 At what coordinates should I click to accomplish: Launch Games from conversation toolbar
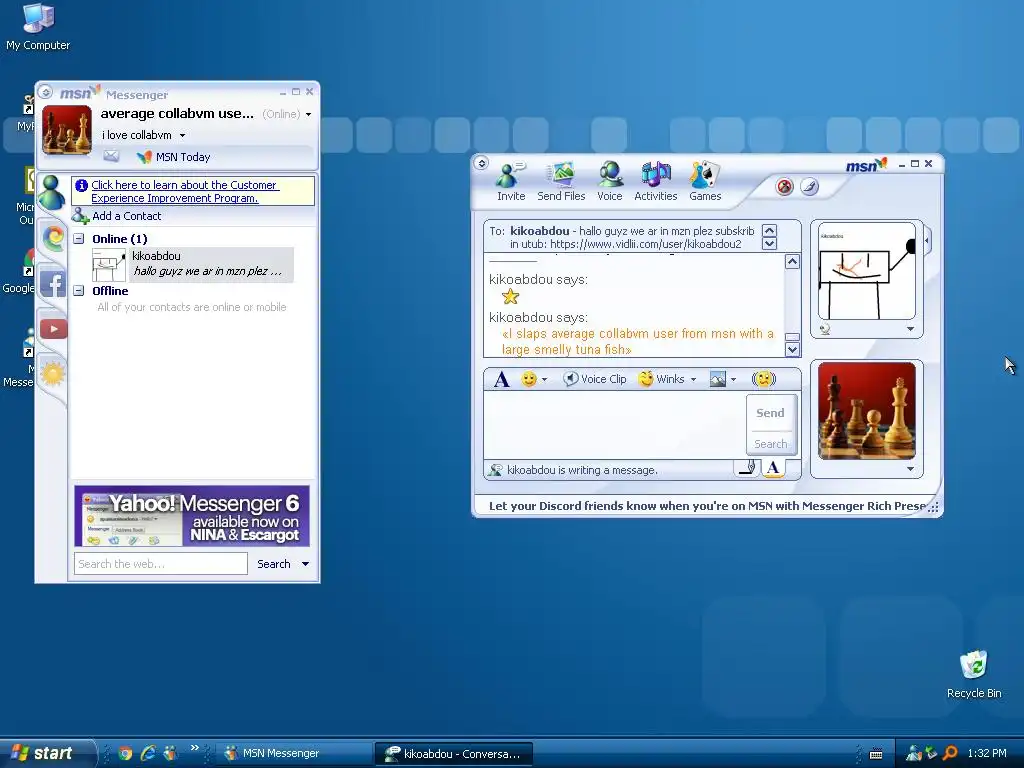(x=705, y=182)
